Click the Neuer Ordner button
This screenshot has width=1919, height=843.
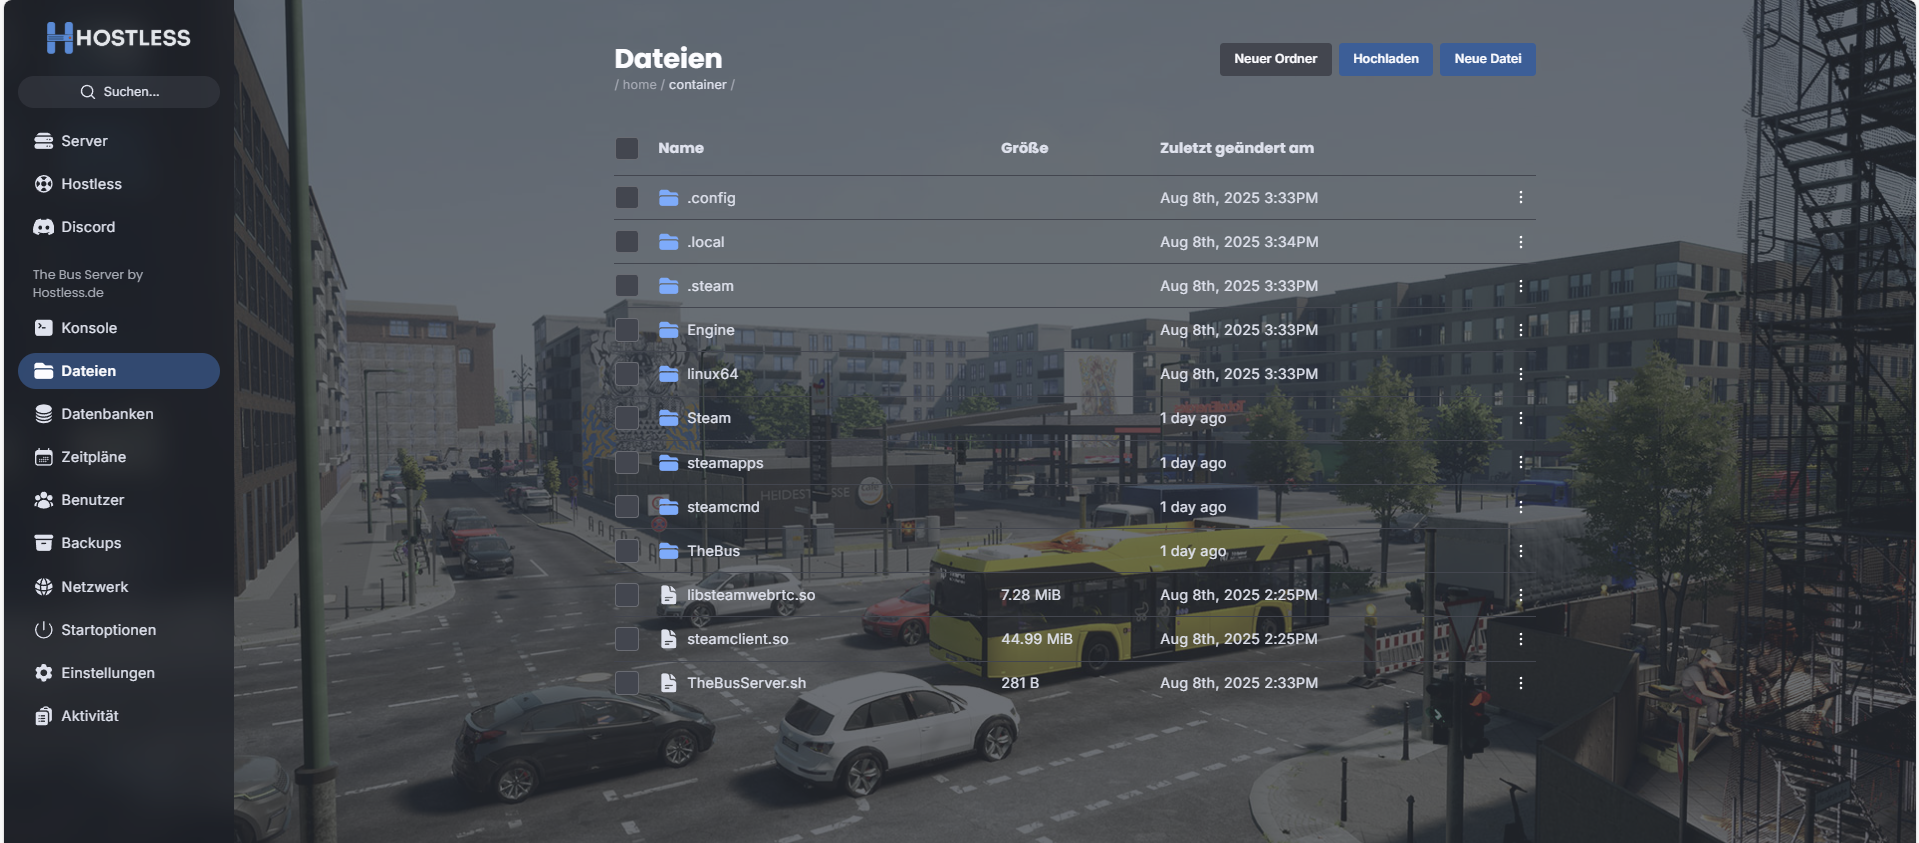tap(1275, 59)
